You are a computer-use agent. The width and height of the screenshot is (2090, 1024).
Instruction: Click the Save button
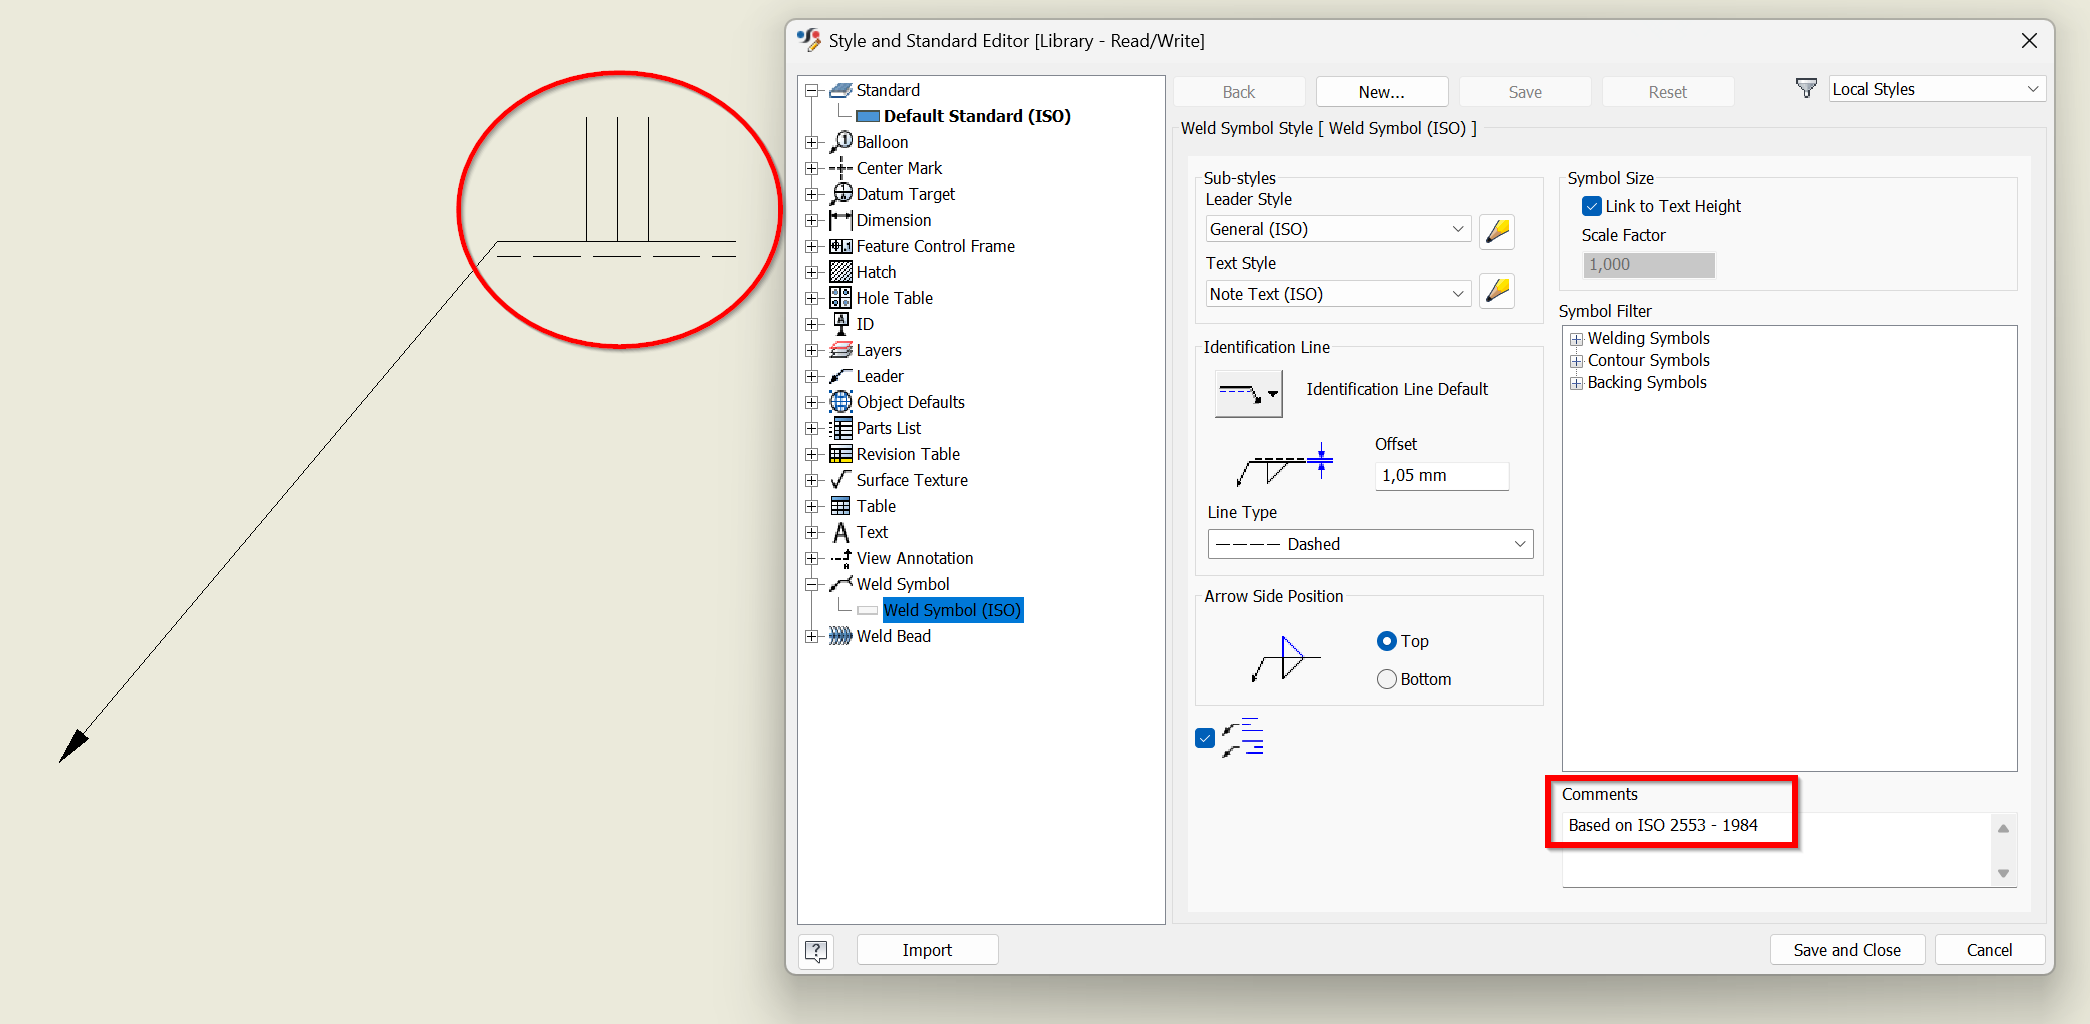coord(1525,92)
